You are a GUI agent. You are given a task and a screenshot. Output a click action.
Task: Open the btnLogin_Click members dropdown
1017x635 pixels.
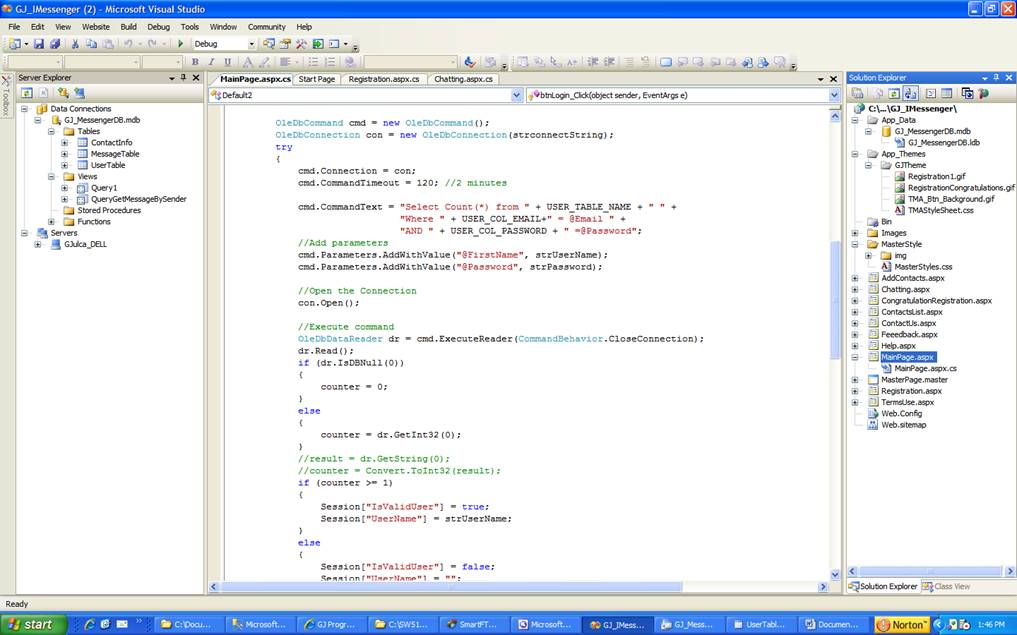(x=833, y=95)
